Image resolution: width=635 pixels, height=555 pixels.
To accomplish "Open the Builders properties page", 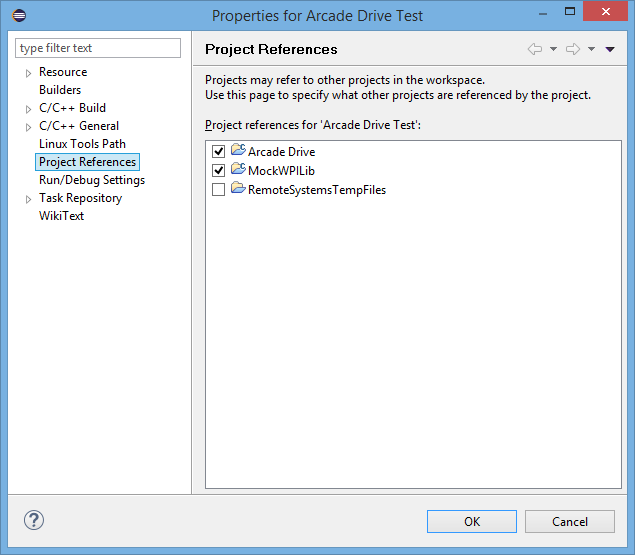I will (x=60, y=90).
